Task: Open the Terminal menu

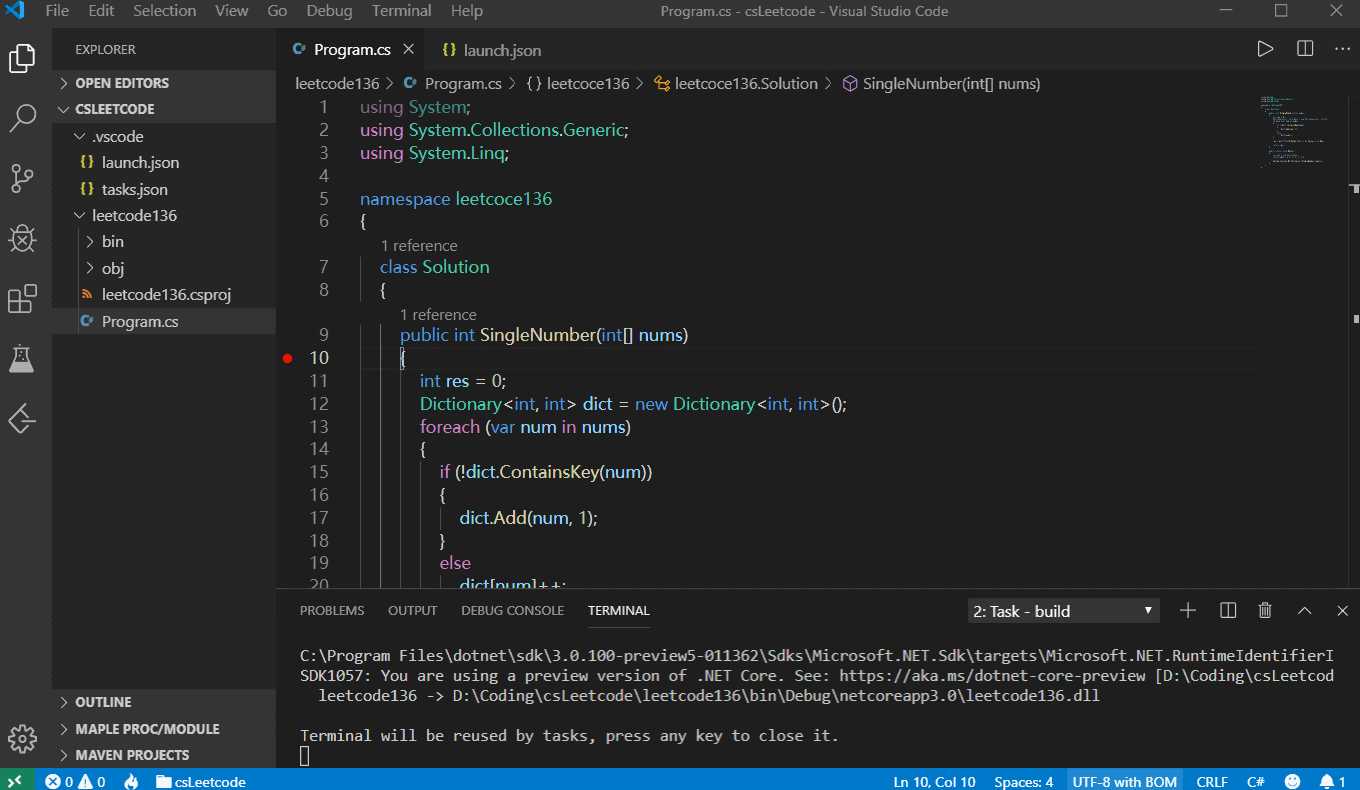Action: (401, 11)
